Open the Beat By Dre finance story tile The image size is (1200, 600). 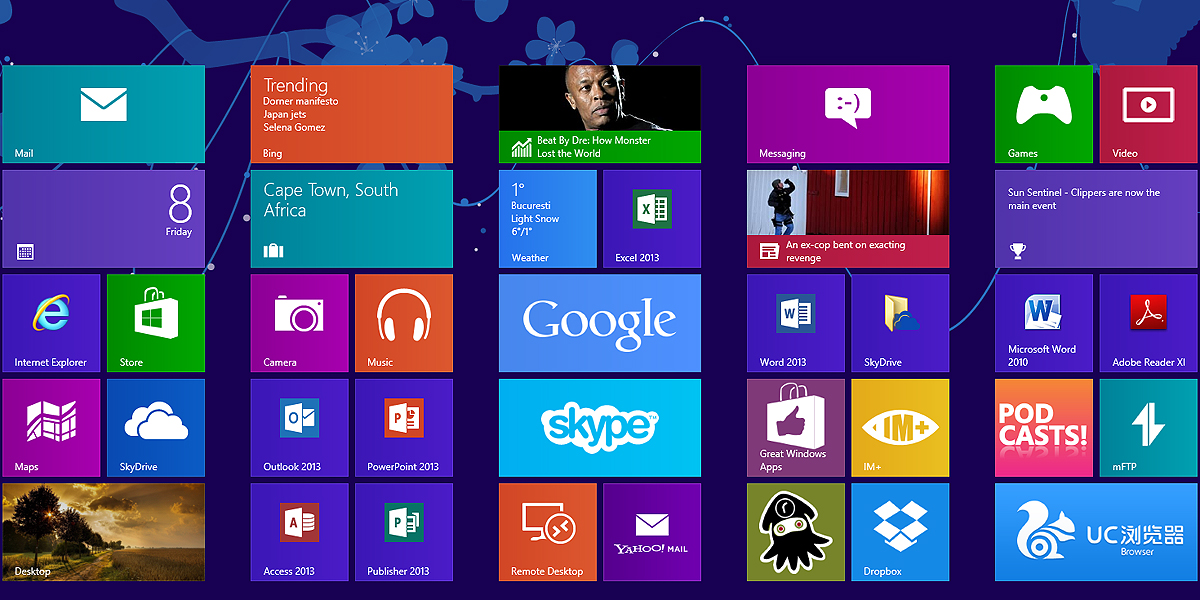tap(600, 114)
